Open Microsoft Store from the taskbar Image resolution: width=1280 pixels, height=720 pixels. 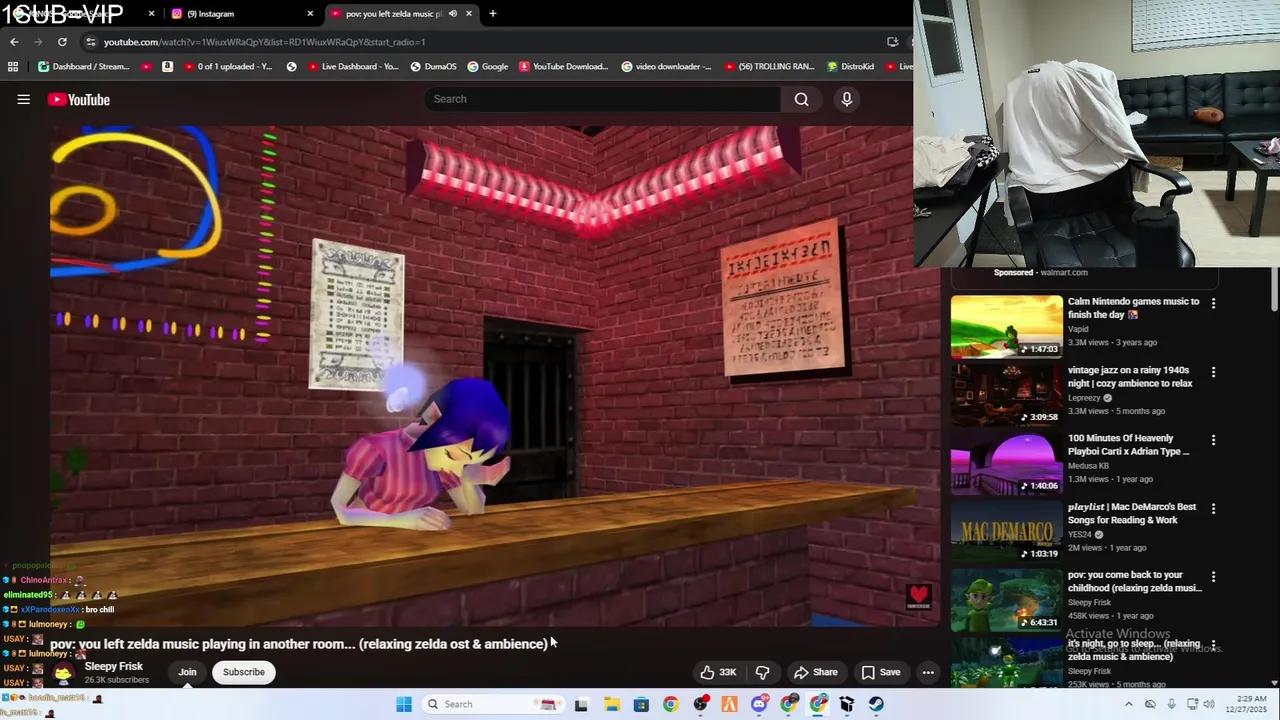pyautogui.click(x=641, y=704)
